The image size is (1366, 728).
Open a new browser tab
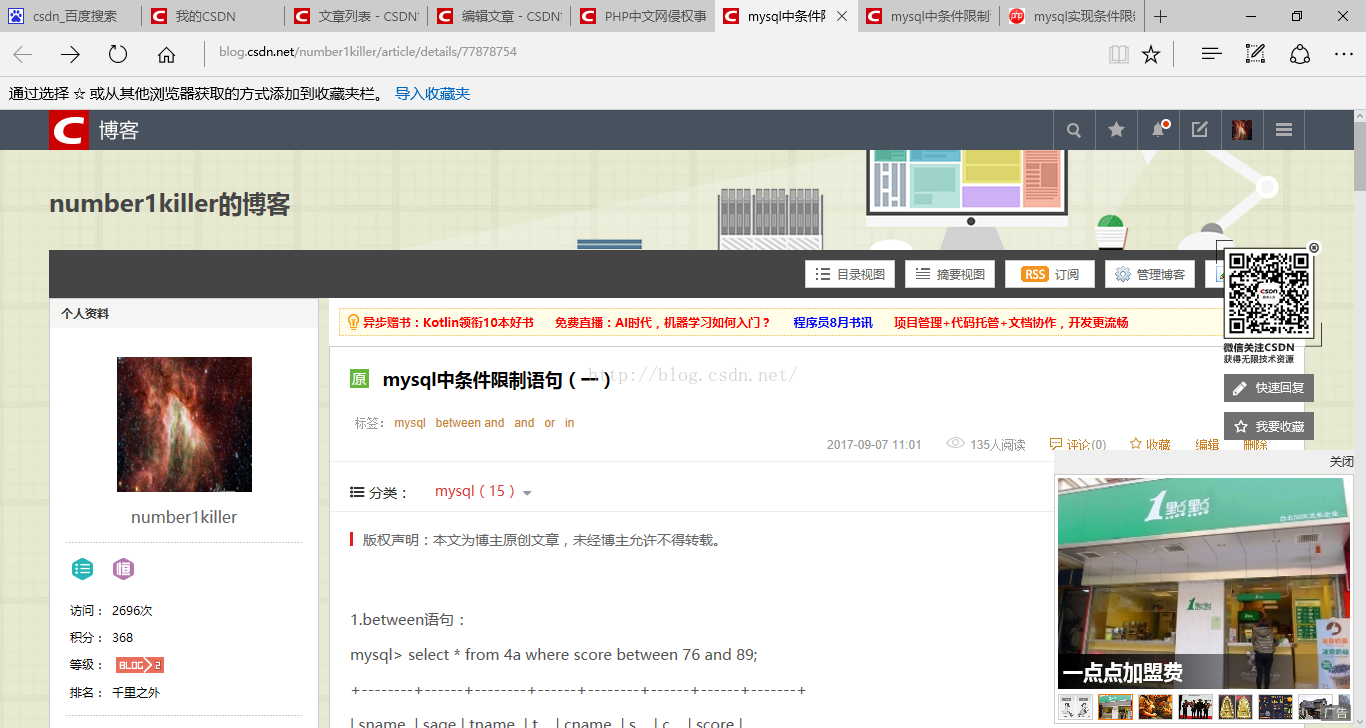pyautogui.click(x=1160, y=16)
